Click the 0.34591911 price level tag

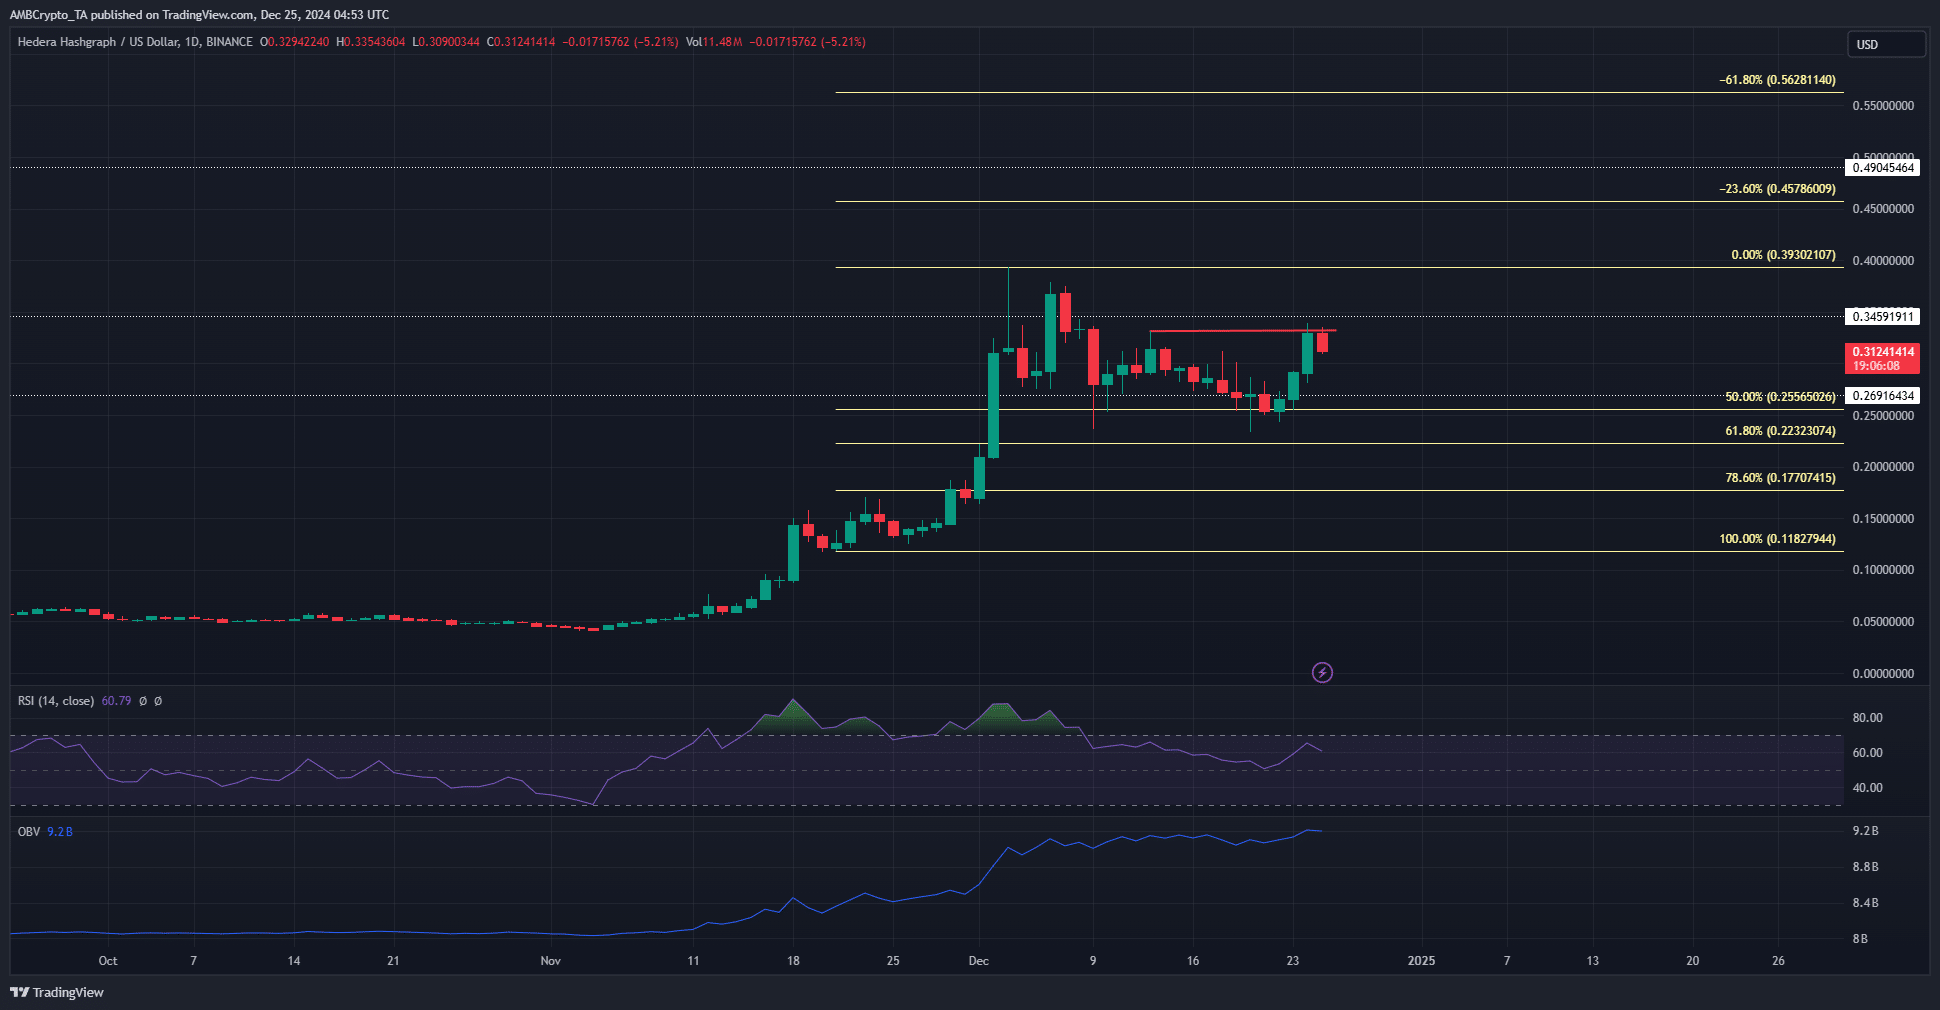pyautogui.click(x=1883, y=317)
